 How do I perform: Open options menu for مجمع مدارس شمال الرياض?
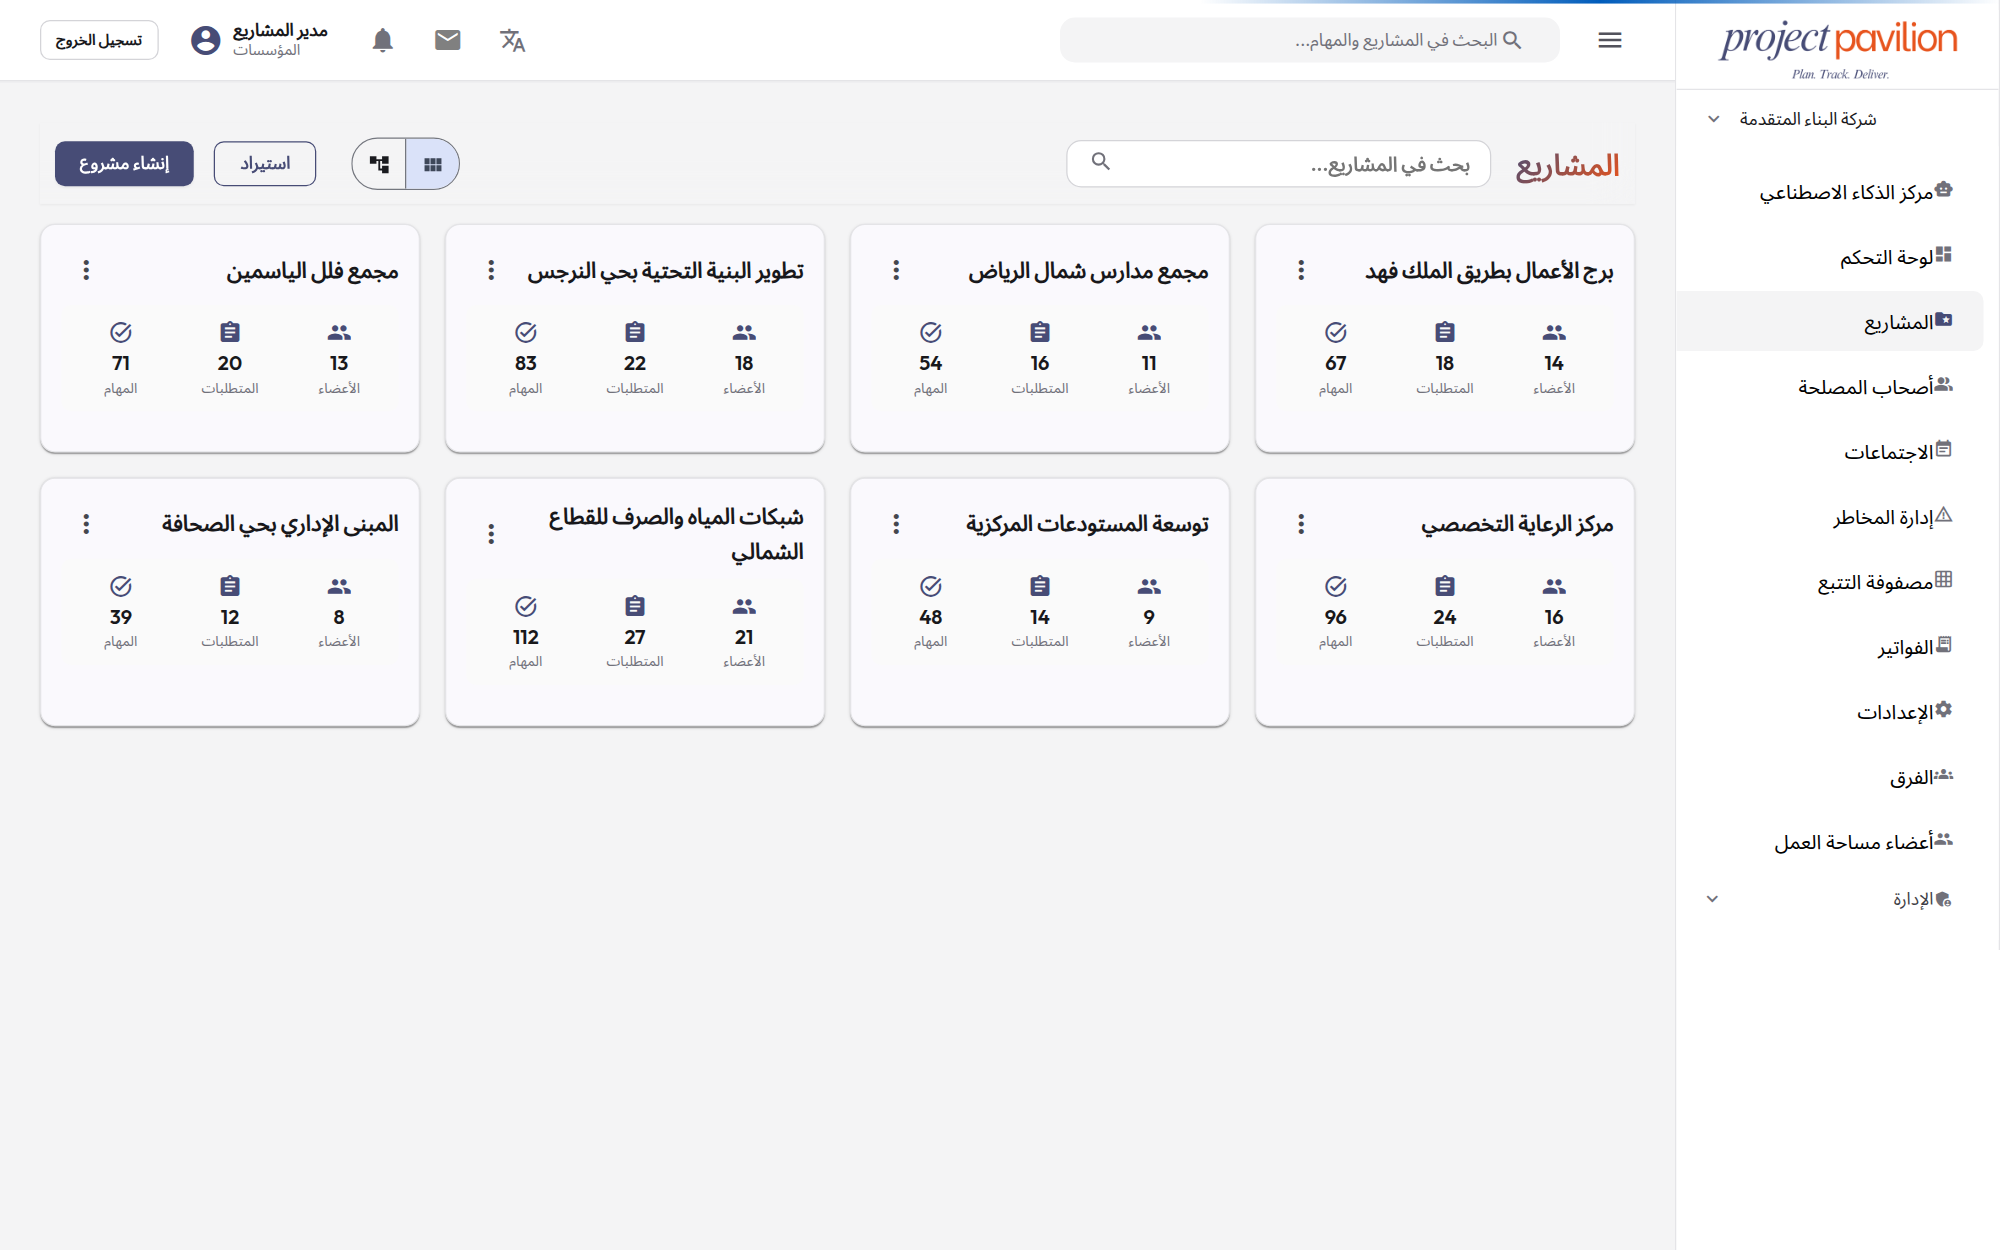(896, 270)
